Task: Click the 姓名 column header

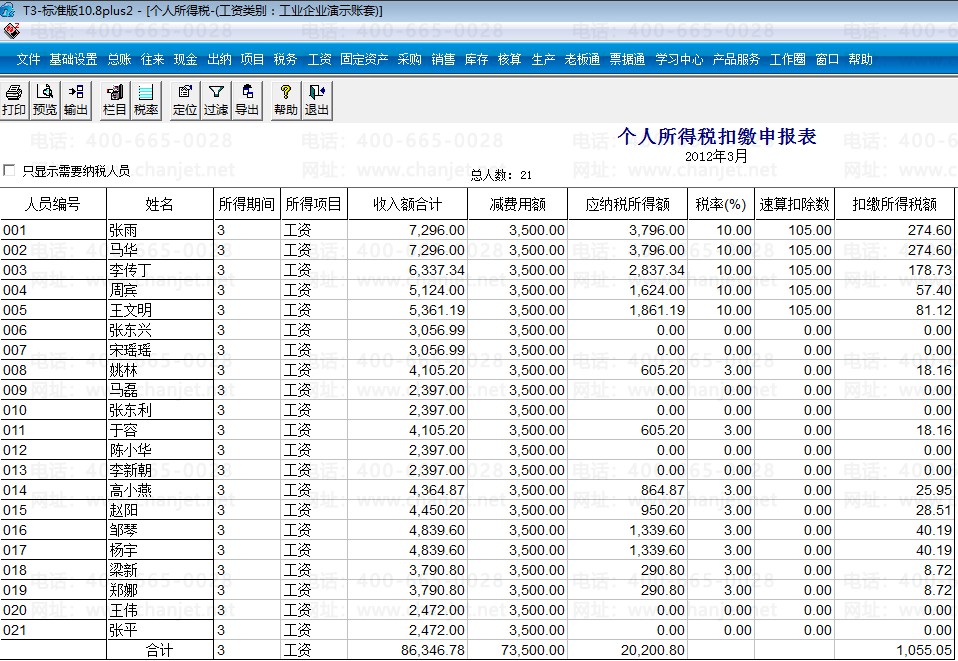Action: point(160,205)
